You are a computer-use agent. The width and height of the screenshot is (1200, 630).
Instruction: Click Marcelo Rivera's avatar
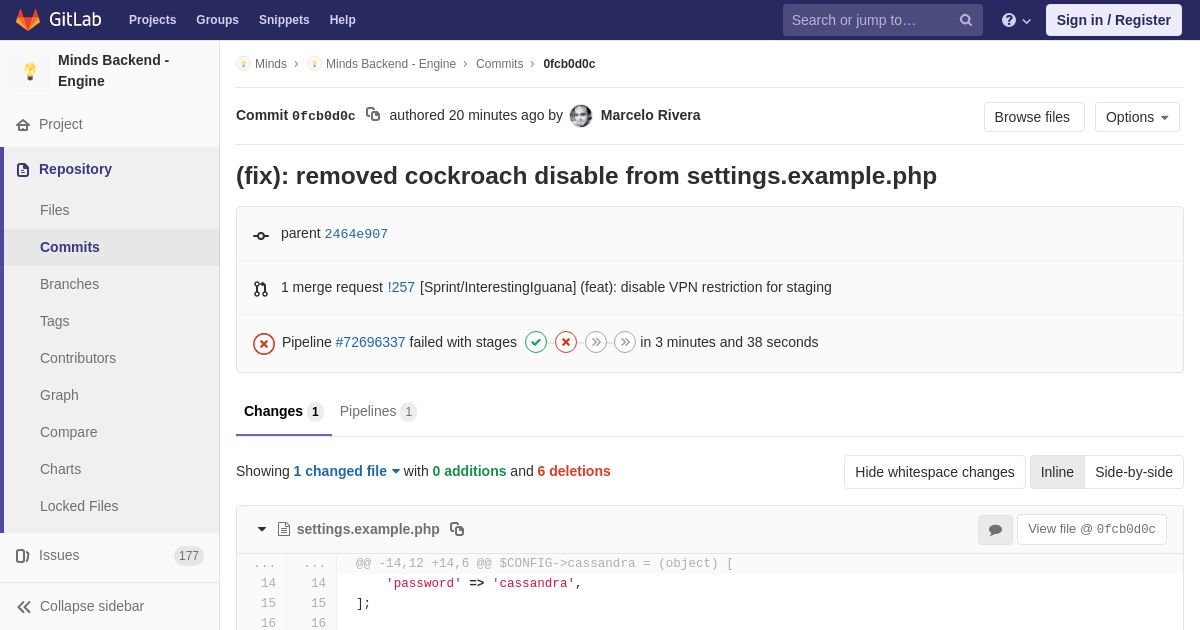pyautogui.click(x=581, y=116)
